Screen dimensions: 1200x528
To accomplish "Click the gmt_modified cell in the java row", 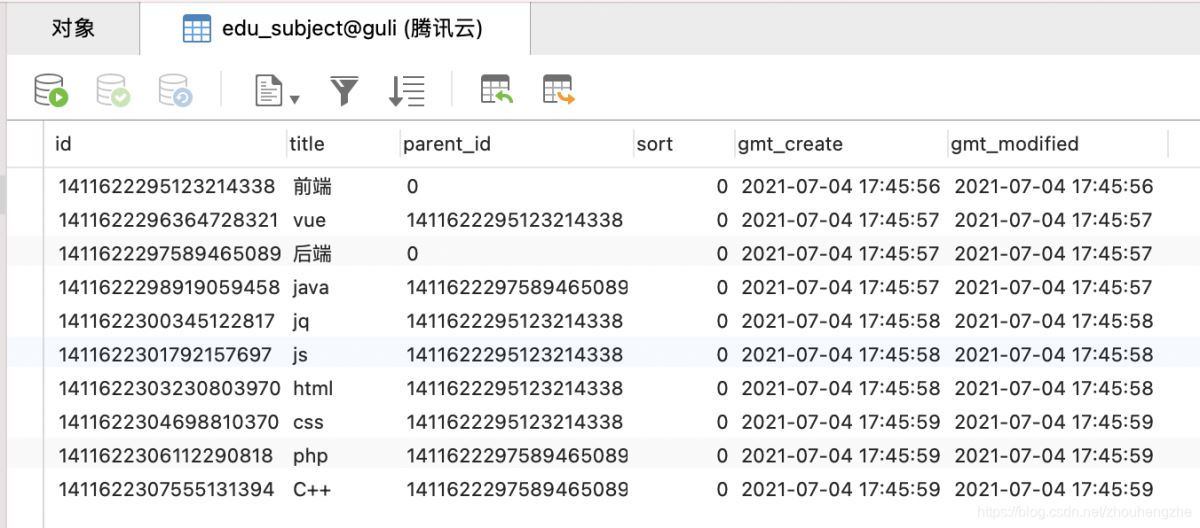I will [x=1054, y=288].
